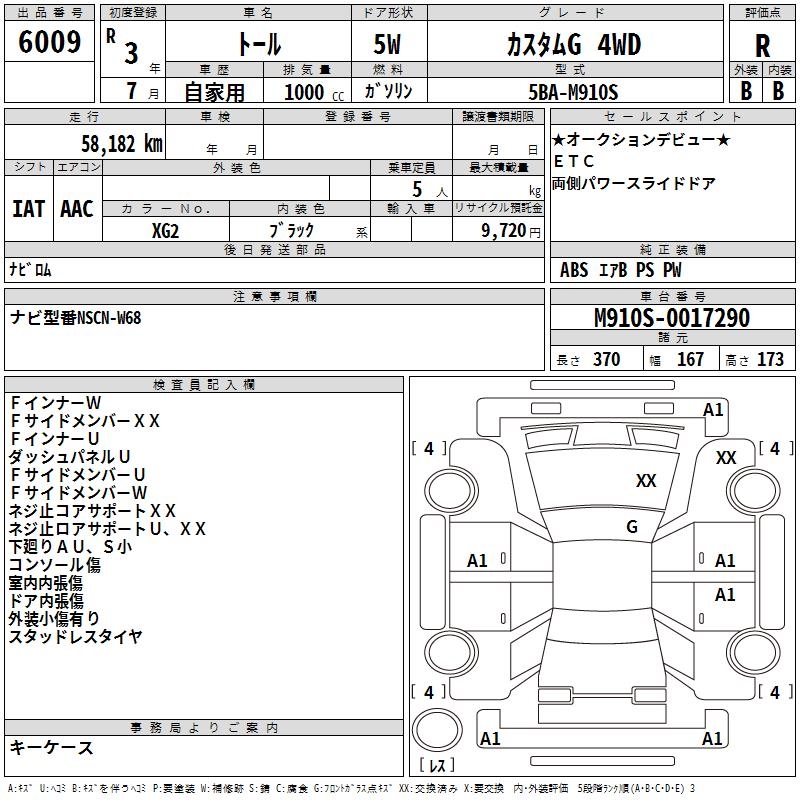Select height value 173
This screenshot has width=800, height=800.
[770, 359]
